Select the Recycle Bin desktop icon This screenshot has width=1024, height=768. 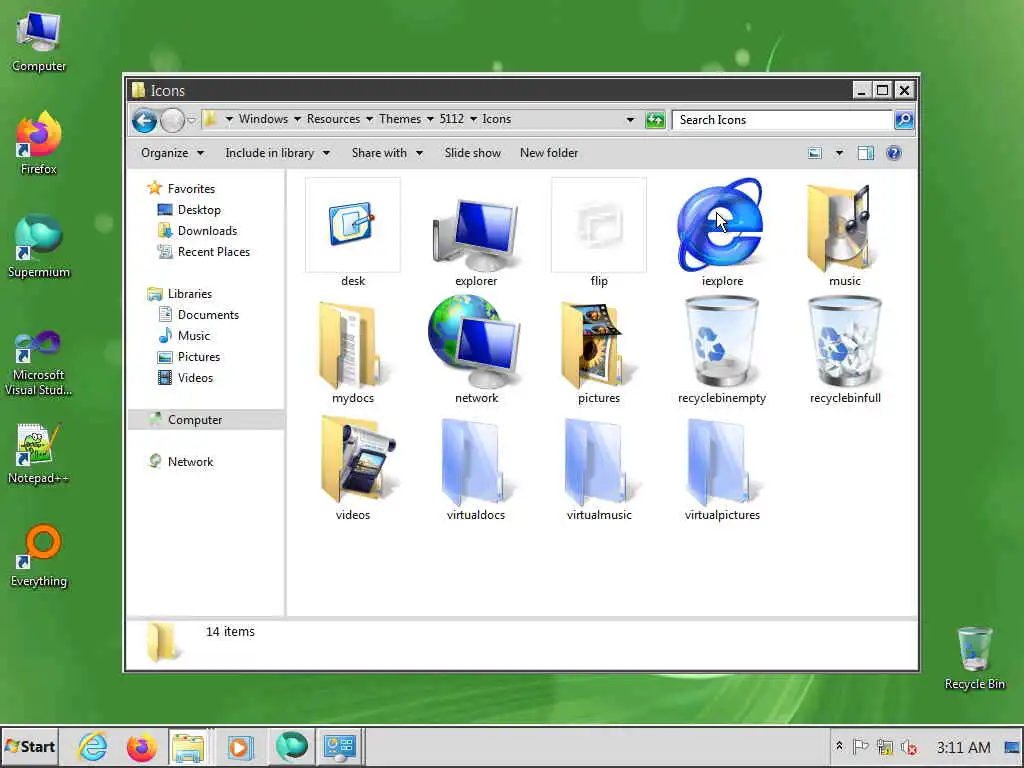pos(974,658)
